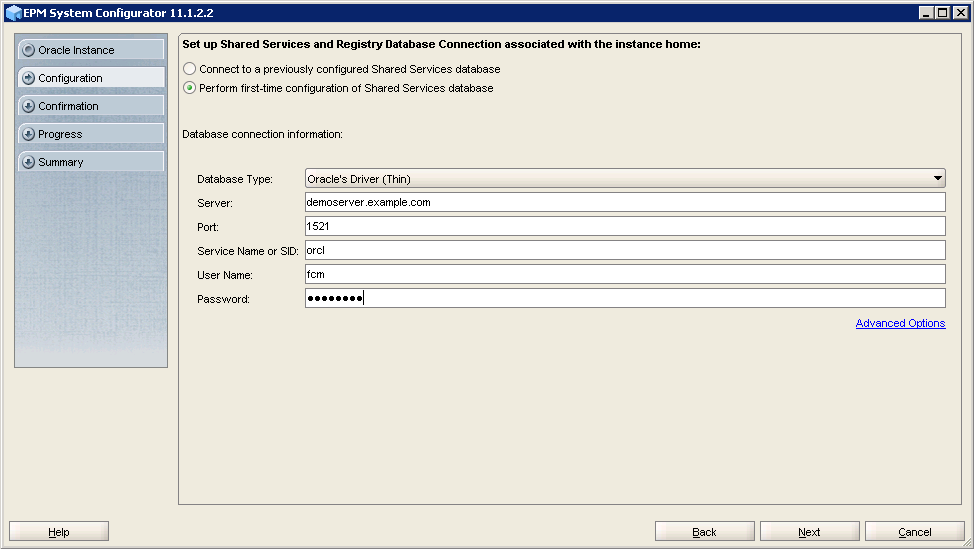
Task: Switch to the Summary sidebar step
Action: tap(90, 162)
